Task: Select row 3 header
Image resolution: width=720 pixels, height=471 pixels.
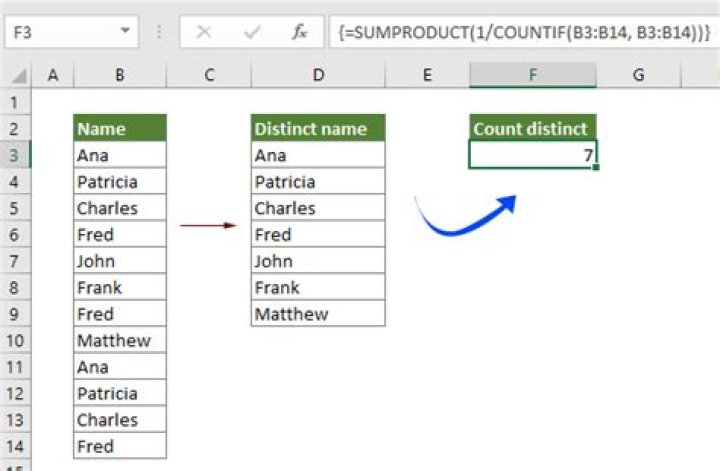Action: click(x=15, y=155)
